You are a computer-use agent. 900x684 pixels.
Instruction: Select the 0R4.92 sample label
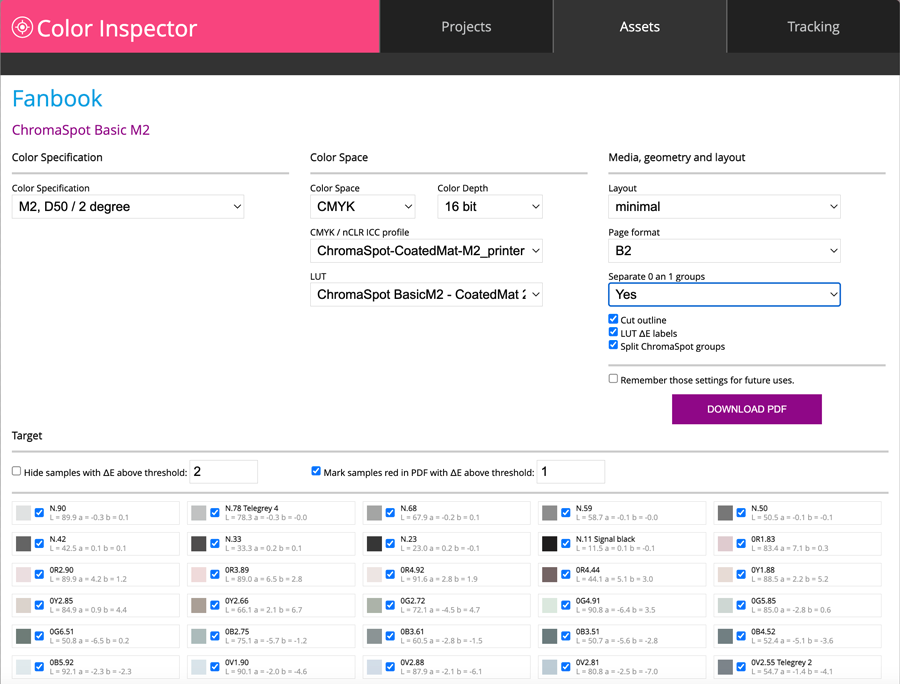413,570
